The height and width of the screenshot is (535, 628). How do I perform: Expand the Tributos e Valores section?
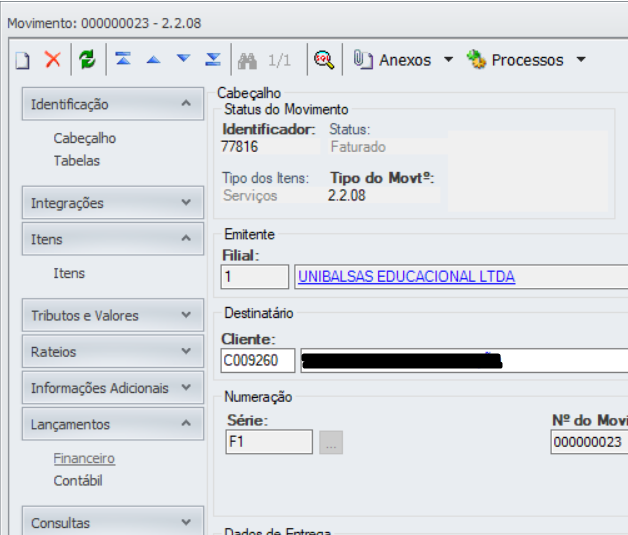(185, 315)
